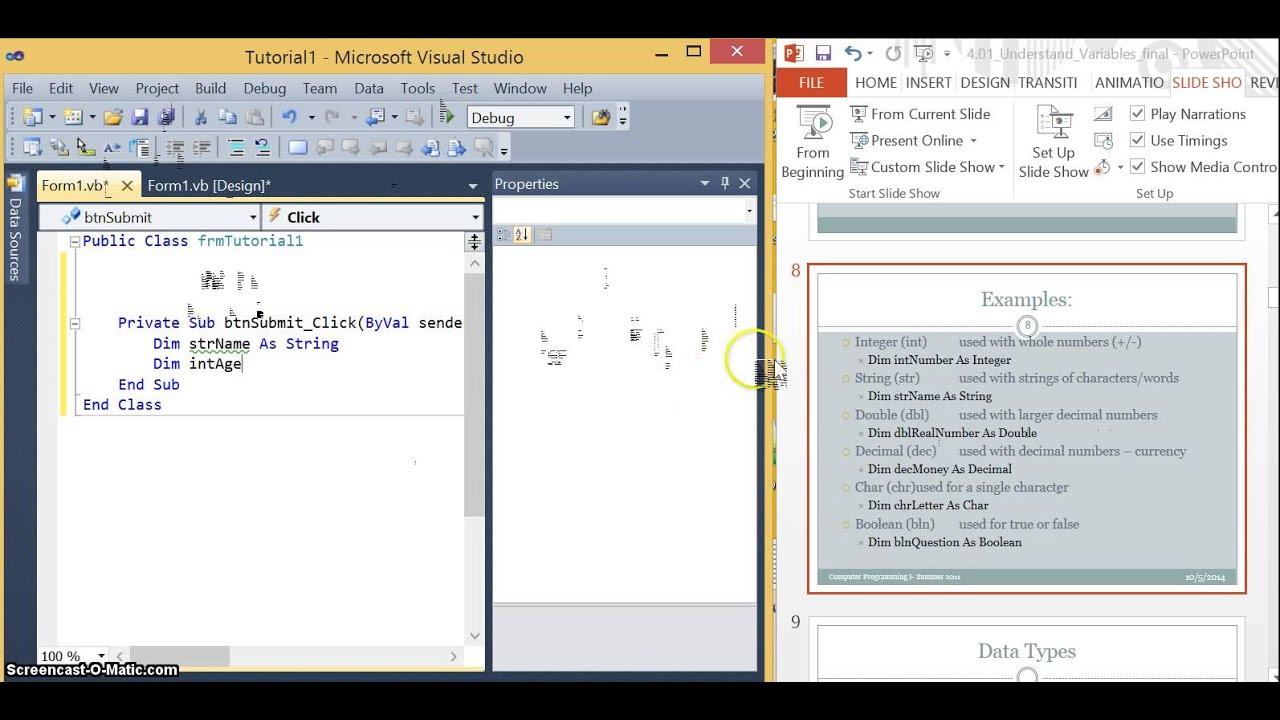Click Alphabetical sort icon in Properties panel

[521, 235]
